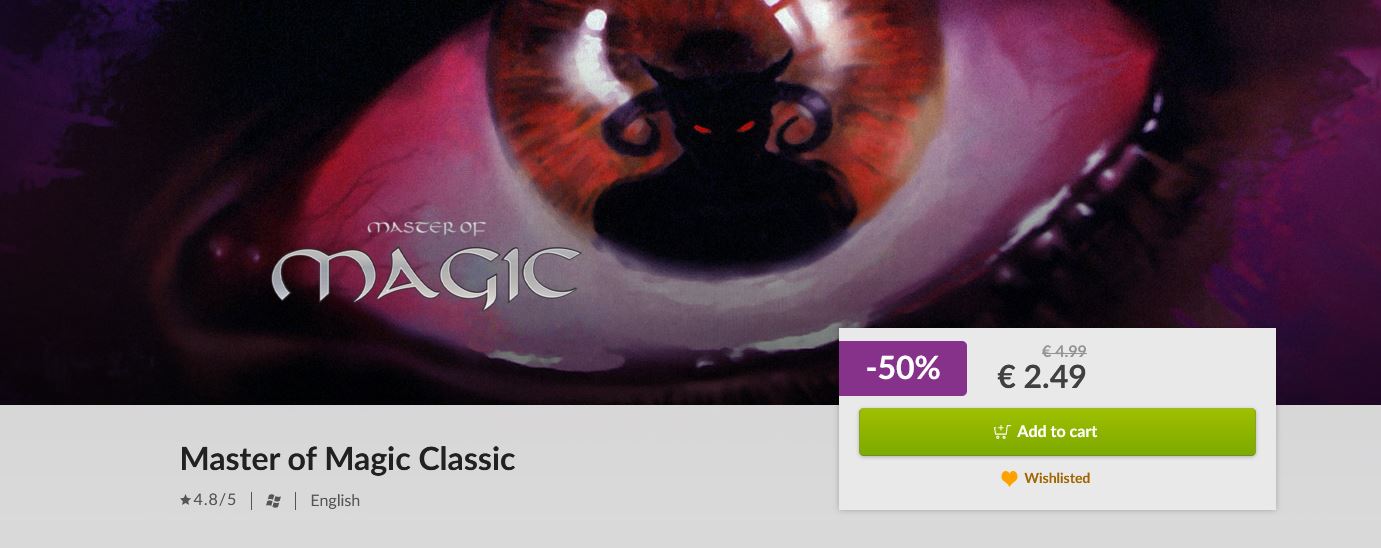Click the struck-through € 4.99 original price
Image resolution: width=1381 pixels, height=548 pixels.
coord(1064,351)
